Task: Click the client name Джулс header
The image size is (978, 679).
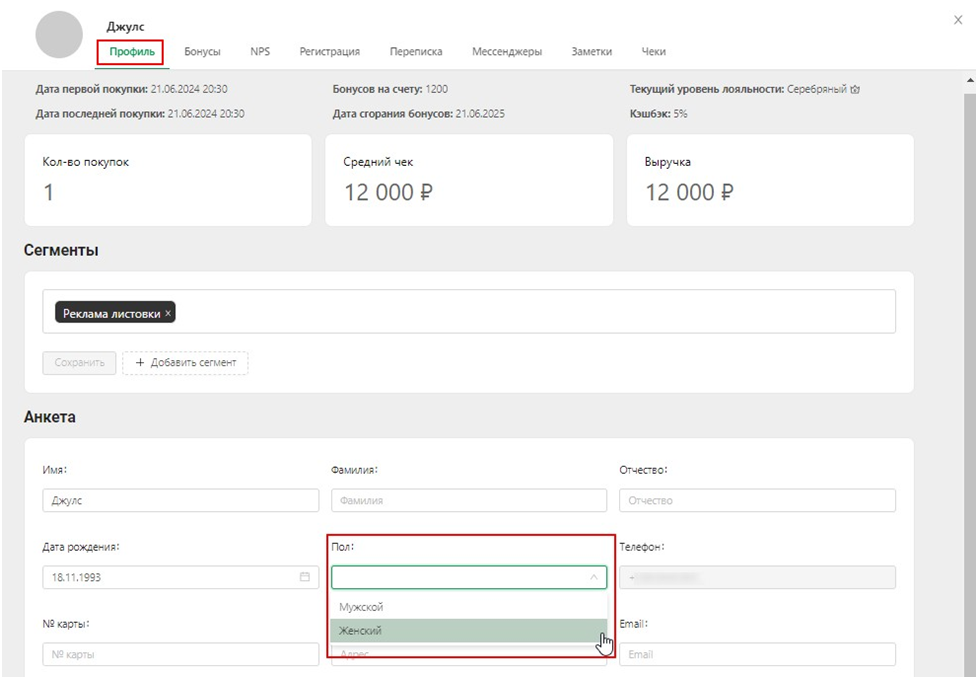Action: [x=125, y=27]
